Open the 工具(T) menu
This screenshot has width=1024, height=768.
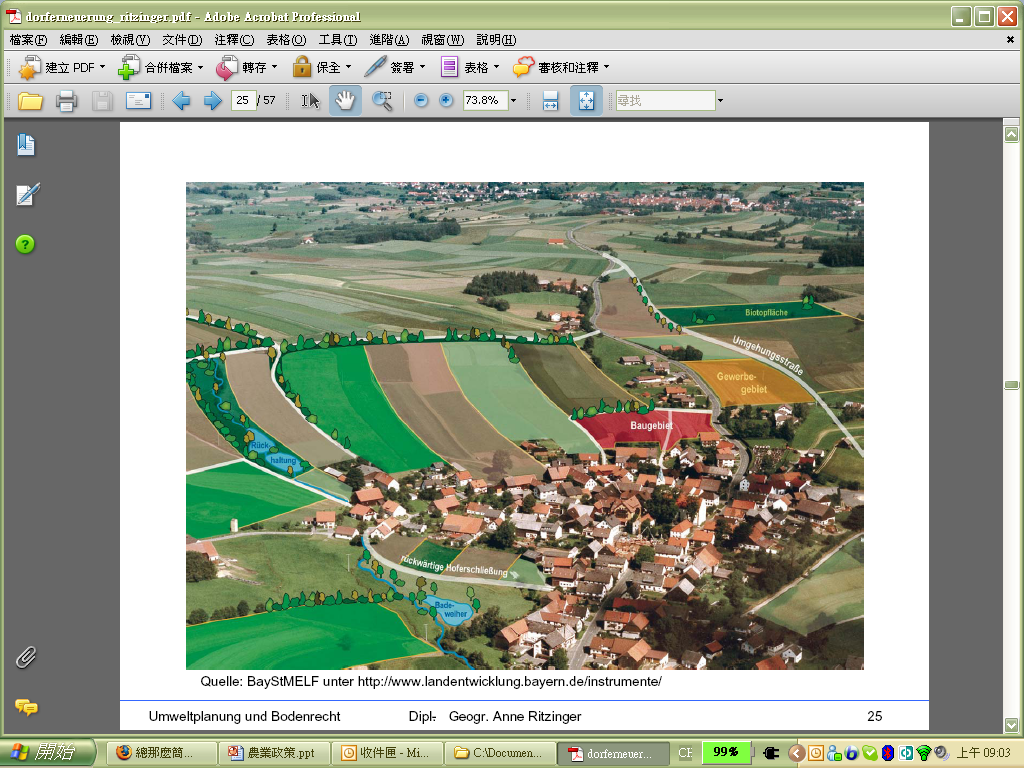pos(338,40)
